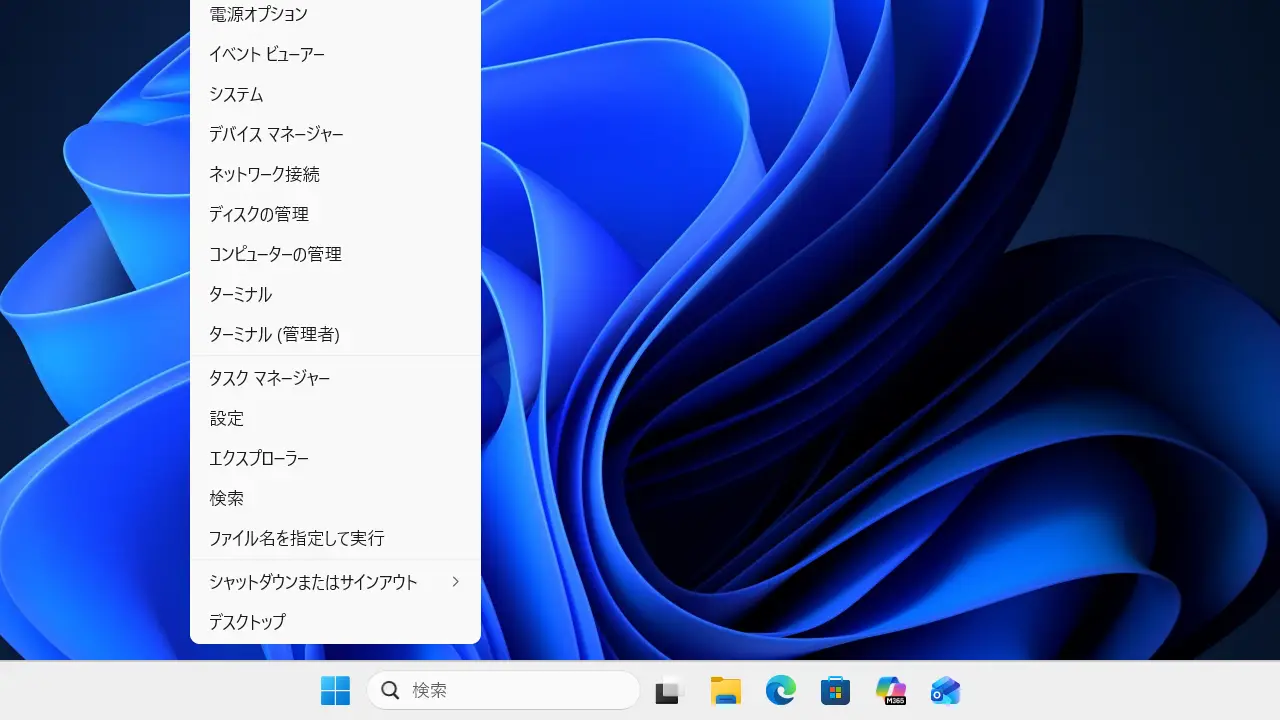Open 設定 from the menu
Screen dimensions: 1280x720
(x=226, y=418)
